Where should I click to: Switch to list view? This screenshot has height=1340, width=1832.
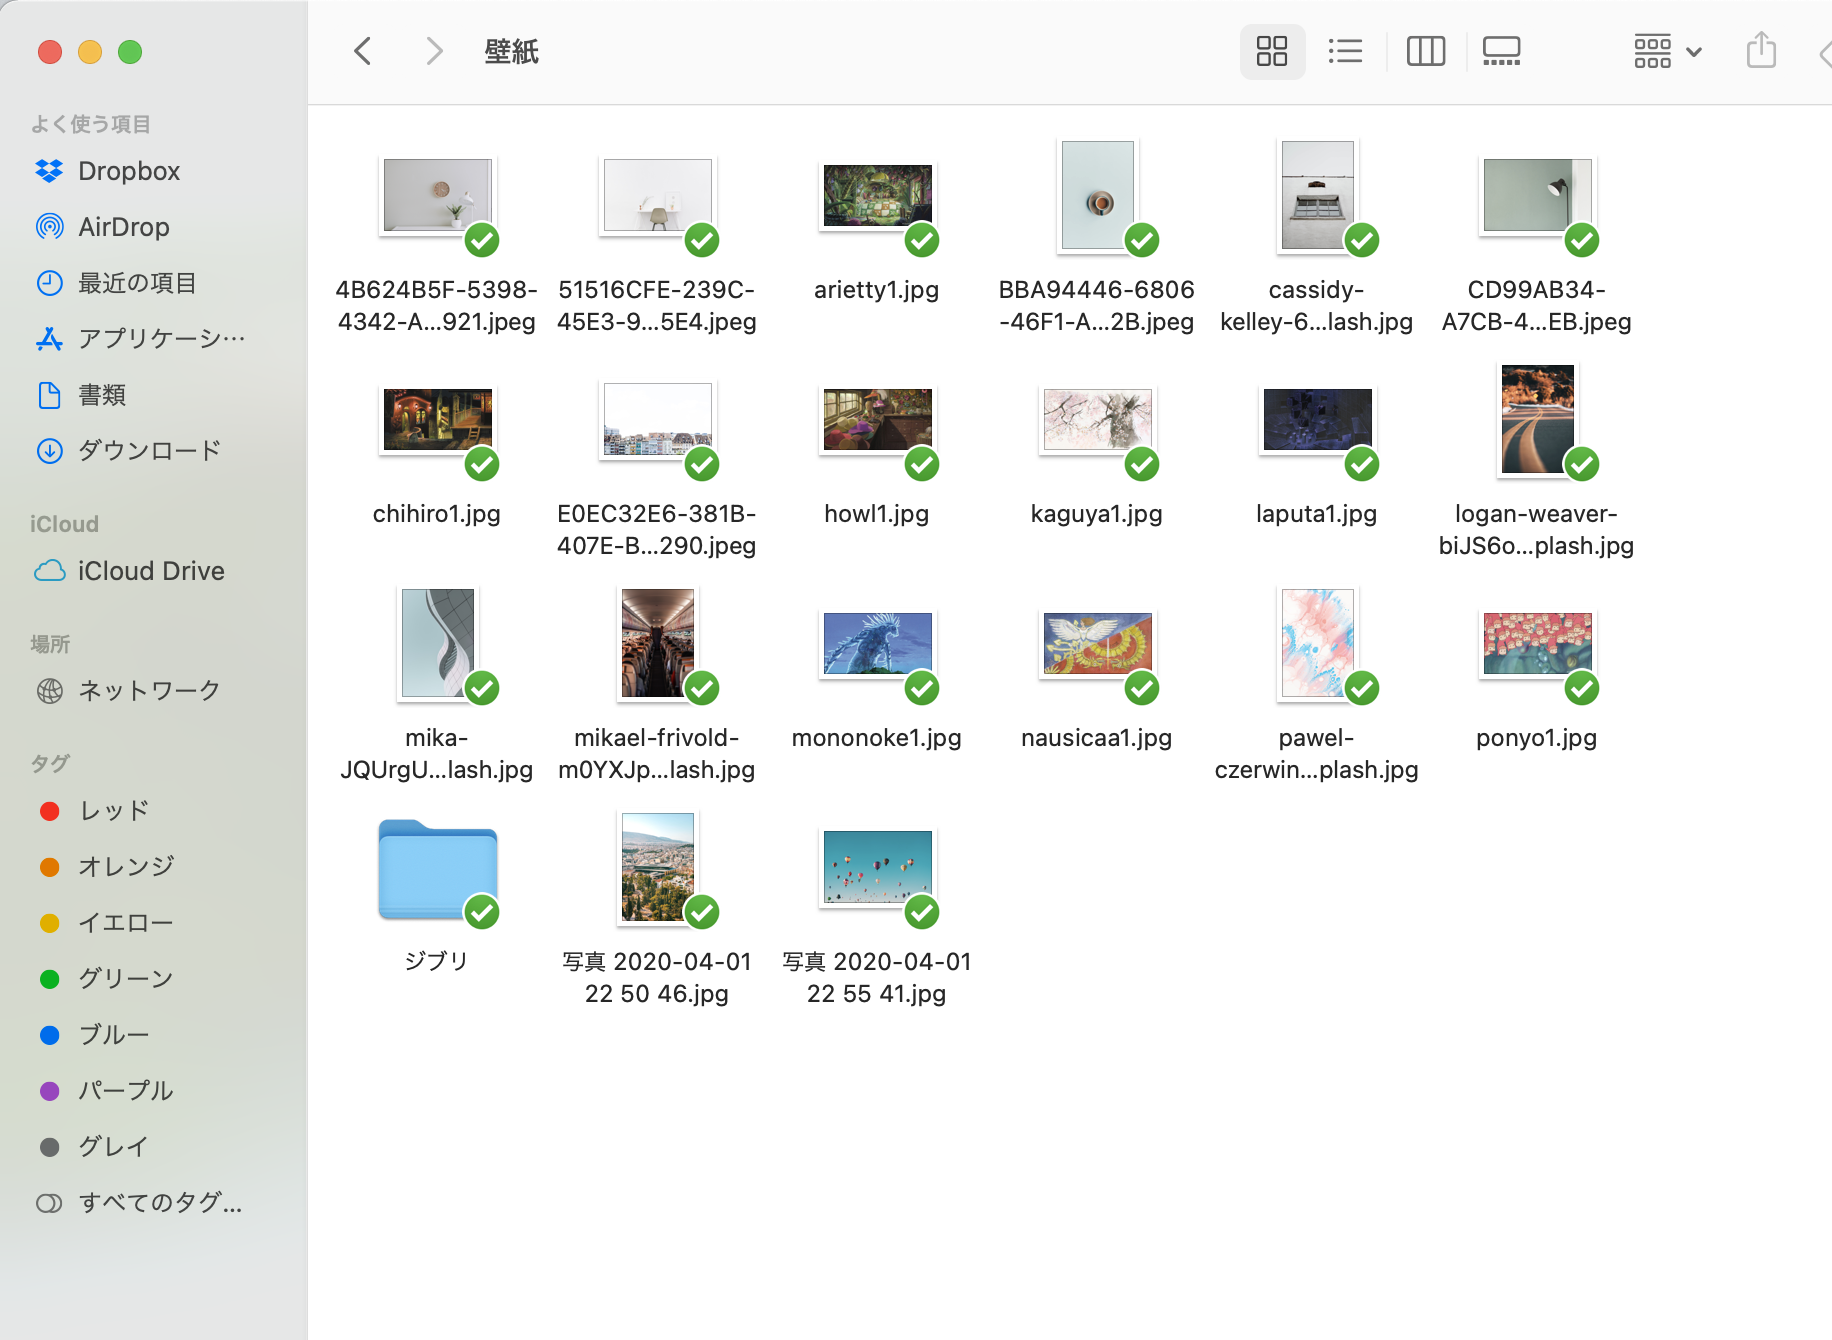point(1345,51)
